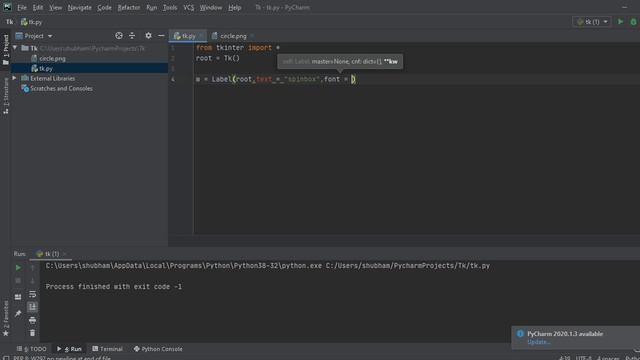Click the Collapse All icon in the Project panel

click(132, 36)
